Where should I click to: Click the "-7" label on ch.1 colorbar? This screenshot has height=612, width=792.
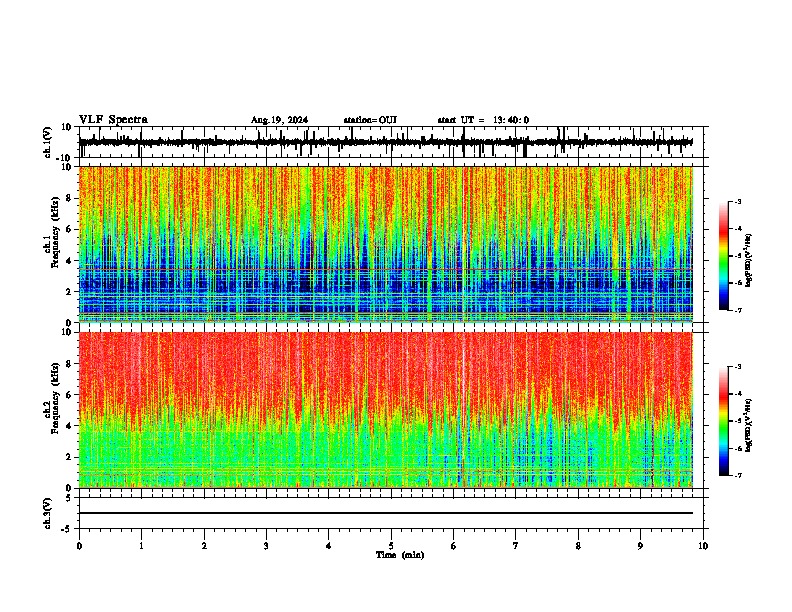coord(737,310)
